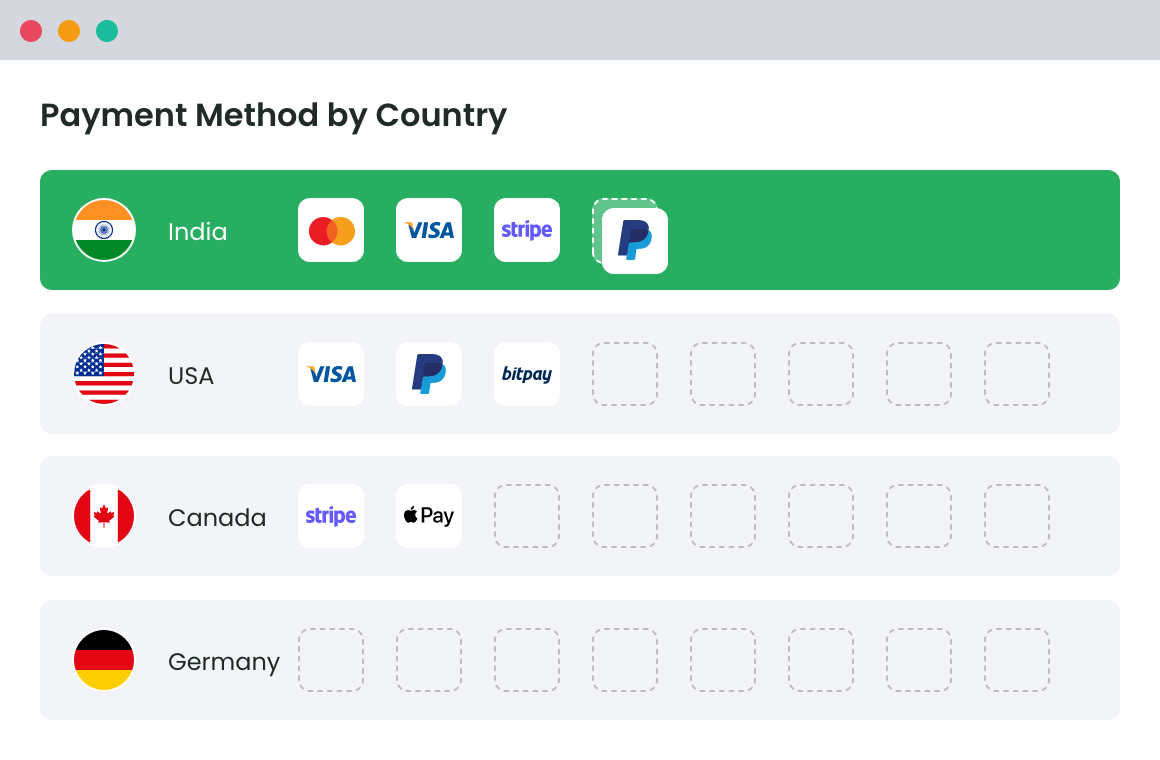The width and height of the screenshot is (1160, 760).
Task: Click the VISA icon for India
Action: [429, 230]
